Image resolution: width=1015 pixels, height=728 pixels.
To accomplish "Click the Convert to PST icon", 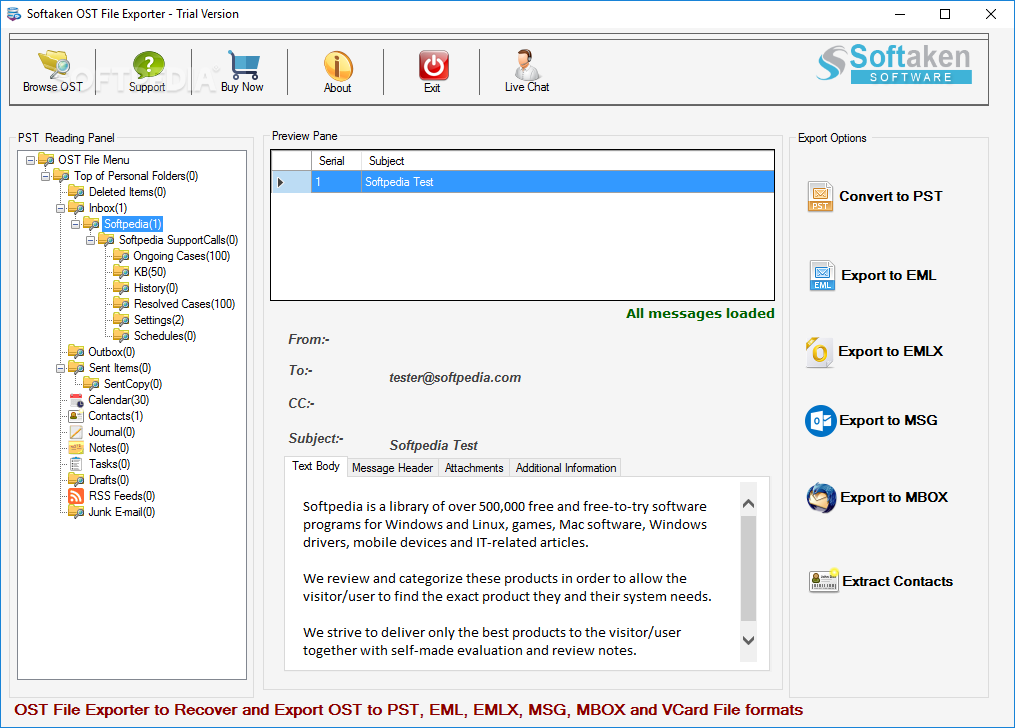I will (x=820, y=197).
